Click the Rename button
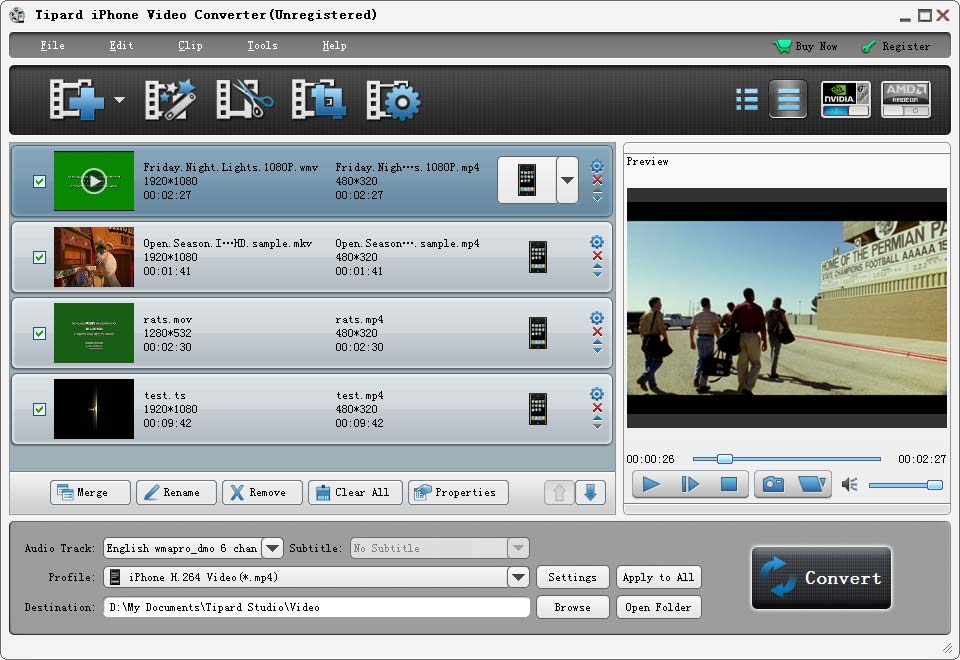 click(176, 492)
